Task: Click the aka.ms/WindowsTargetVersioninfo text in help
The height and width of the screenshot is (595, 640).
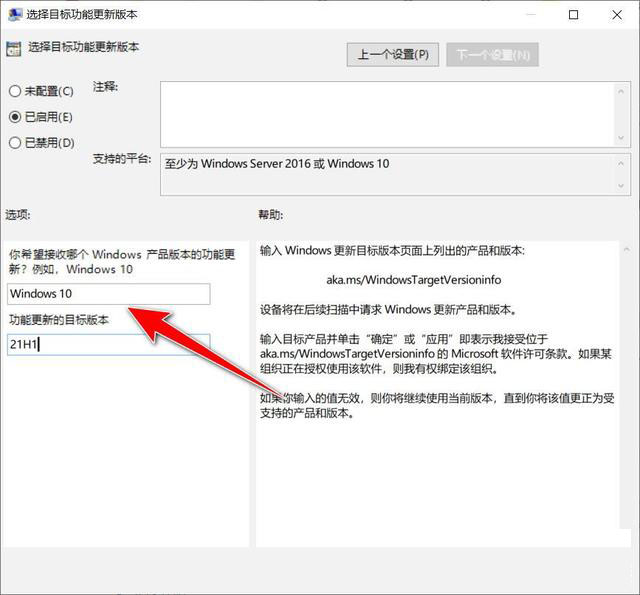Action: [x=413, y=280]
